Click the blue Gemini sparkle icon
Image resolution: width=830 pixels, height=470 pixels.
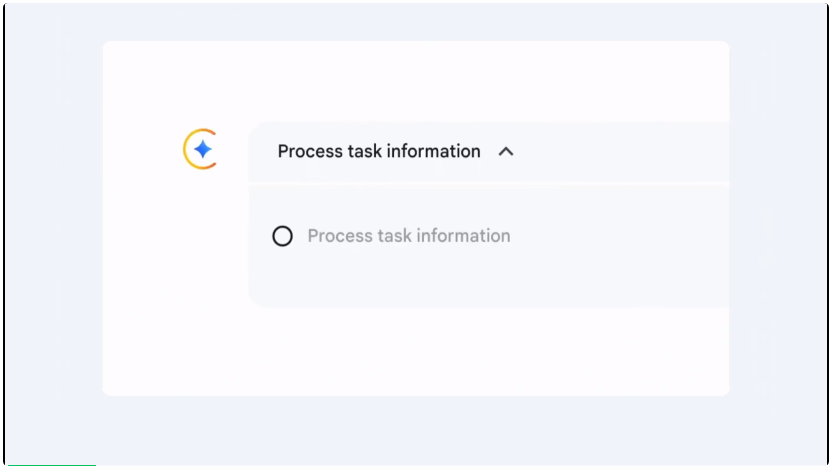point(203,150)
